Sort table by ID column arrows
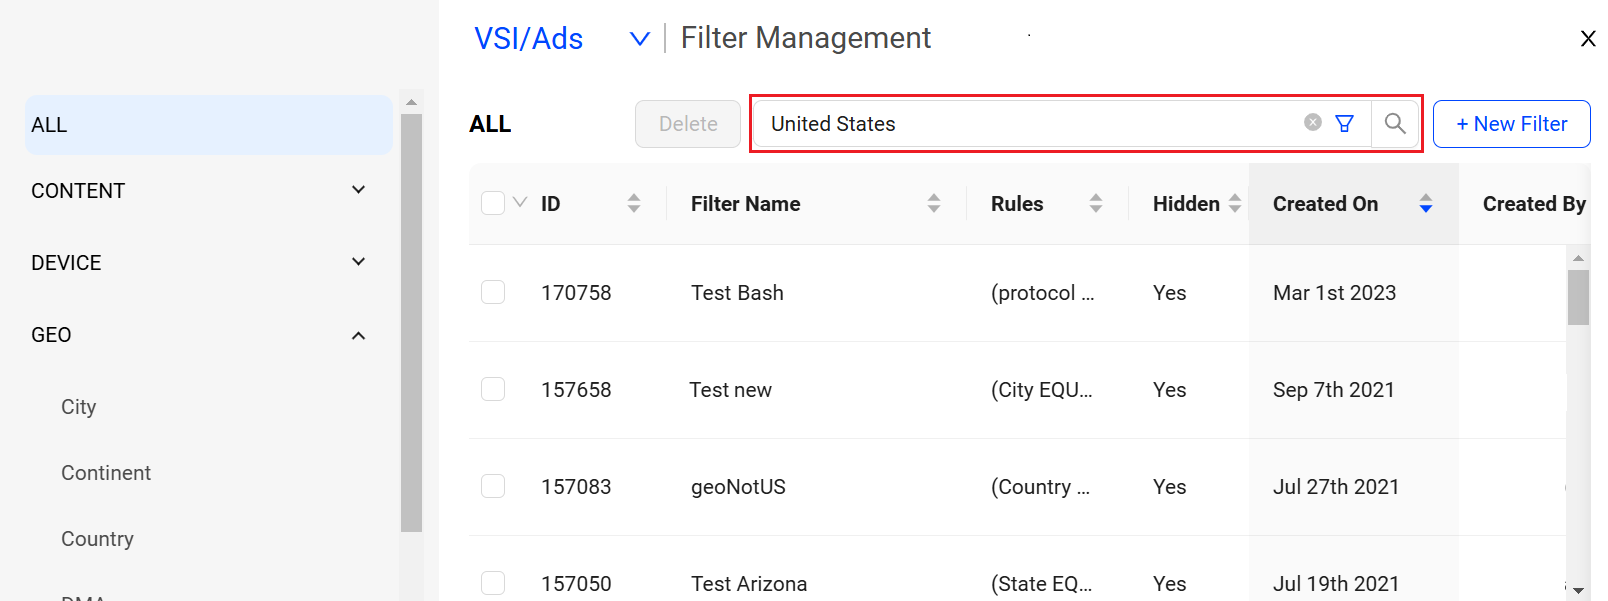Image resolution: width=1608 pixels, height=601 pixels. pos(634,204)
